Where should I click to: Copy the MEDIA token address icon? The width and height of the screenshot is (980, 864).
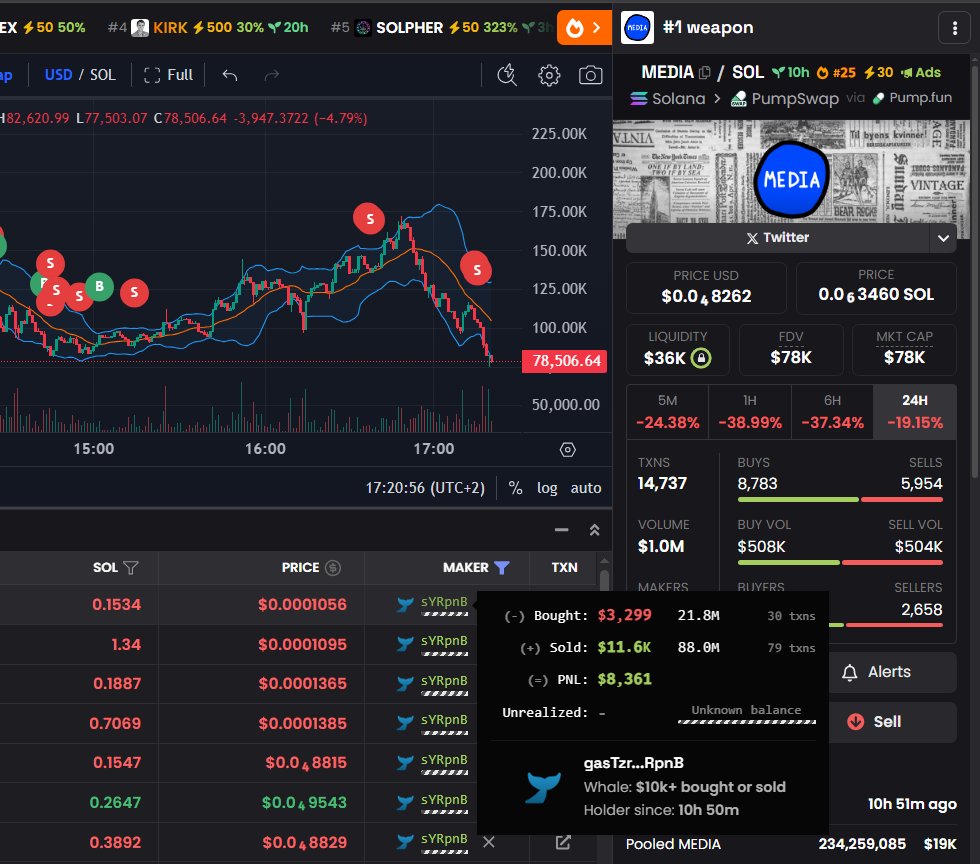[x=704, y=73]
